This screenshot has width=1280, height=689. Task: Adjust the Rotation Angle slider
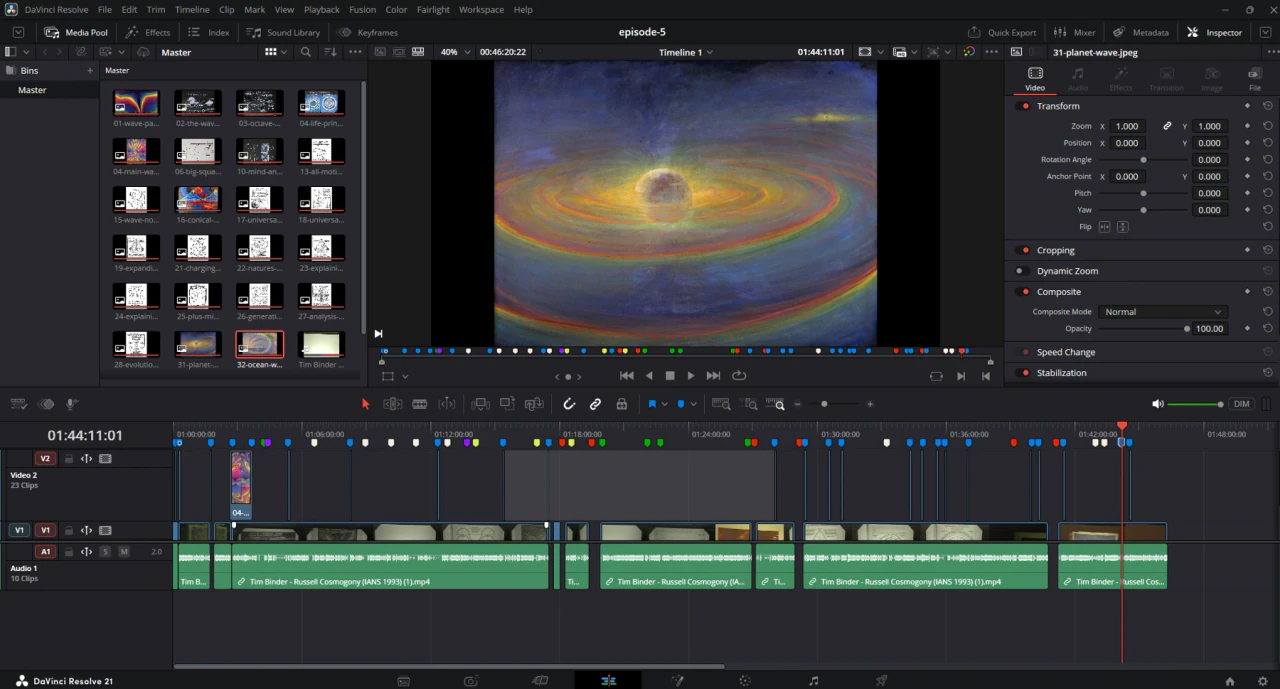pos(1143,160)
